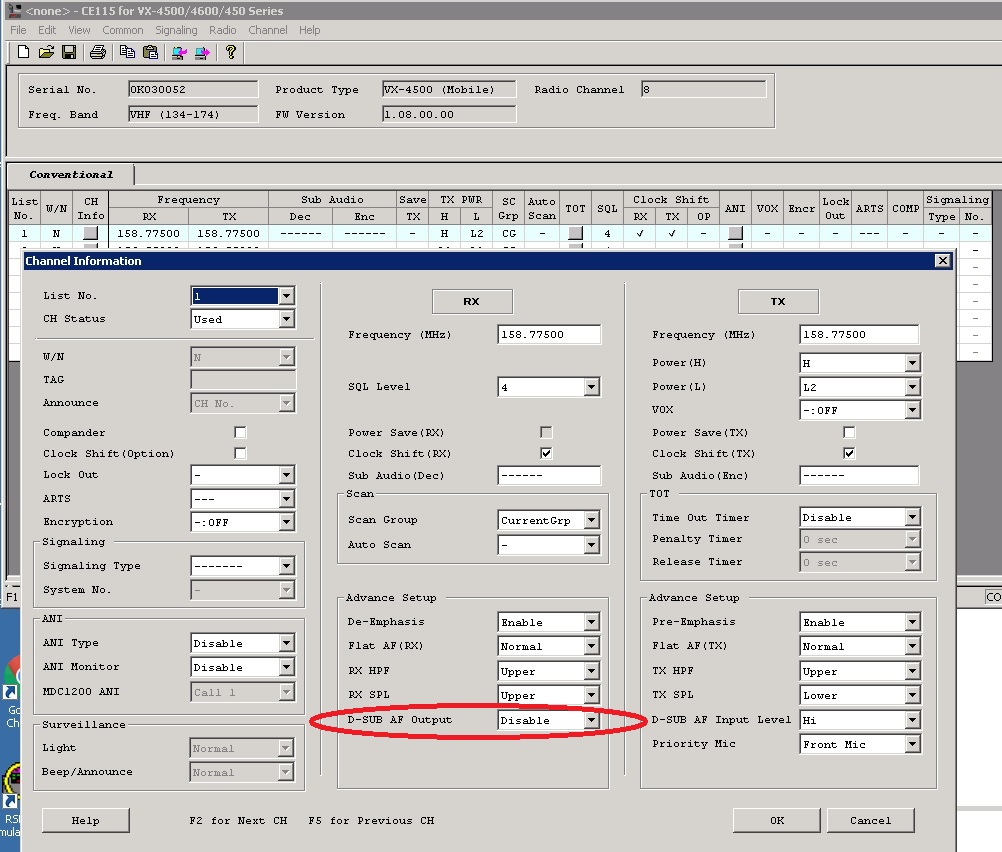Open the Scan Group dropdown

592,520
